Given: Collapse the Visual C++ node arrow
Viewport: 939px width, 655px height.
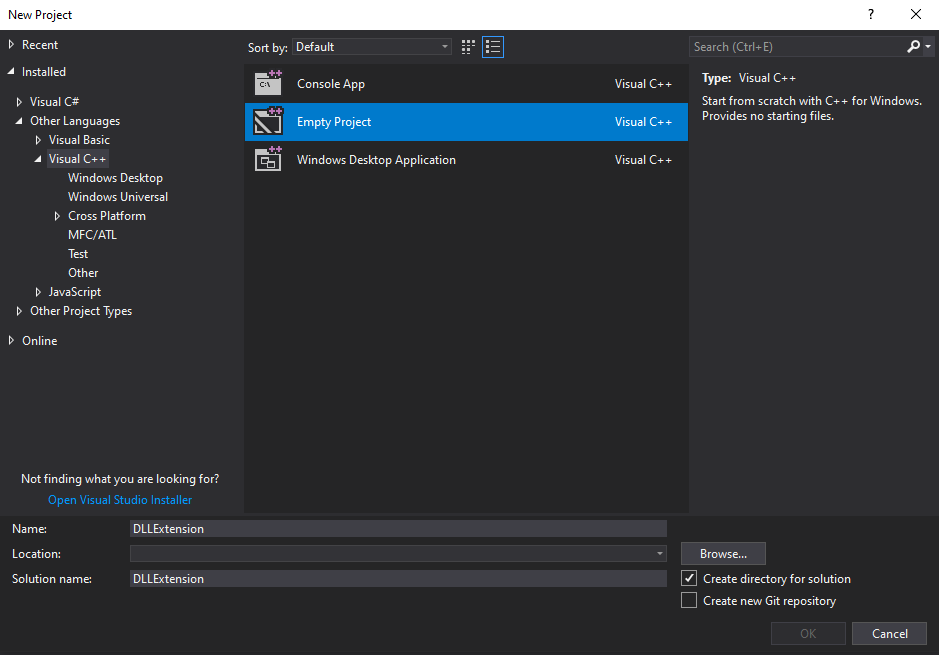Looking at the screenshot, I should [x=38, y=159].
